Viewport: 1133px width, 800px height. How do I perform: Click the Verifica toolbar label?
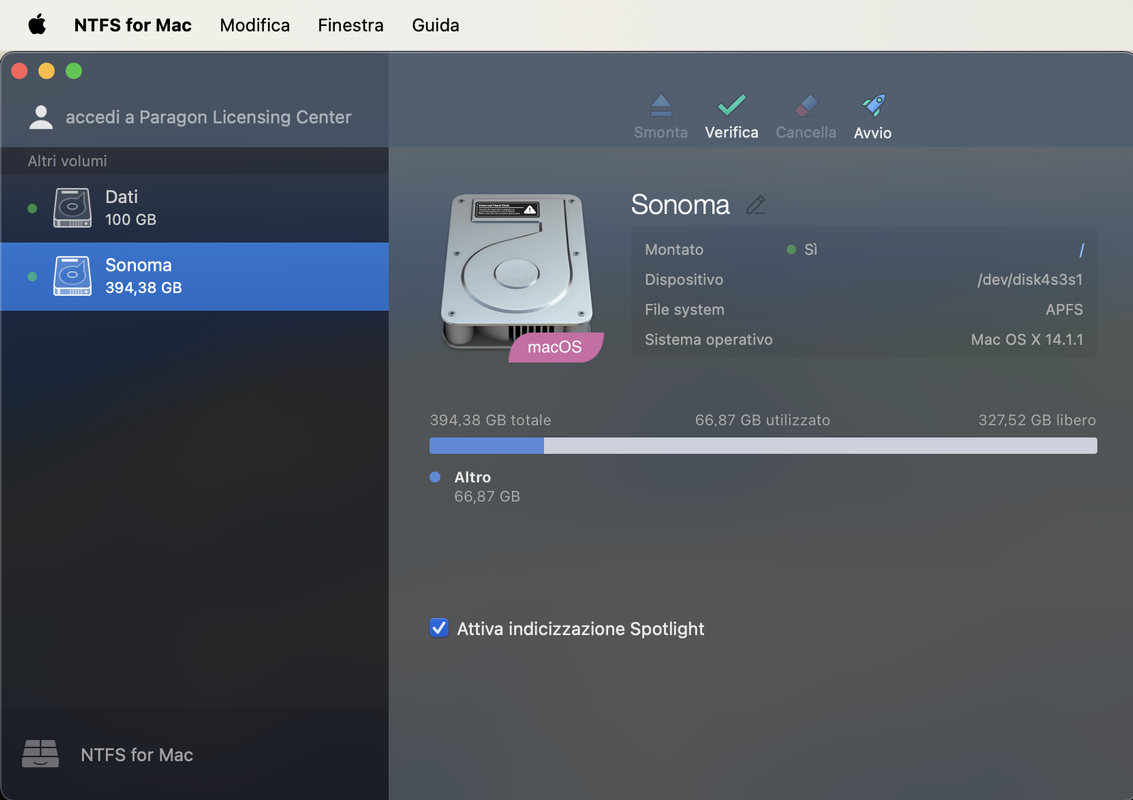pos(731,132)
